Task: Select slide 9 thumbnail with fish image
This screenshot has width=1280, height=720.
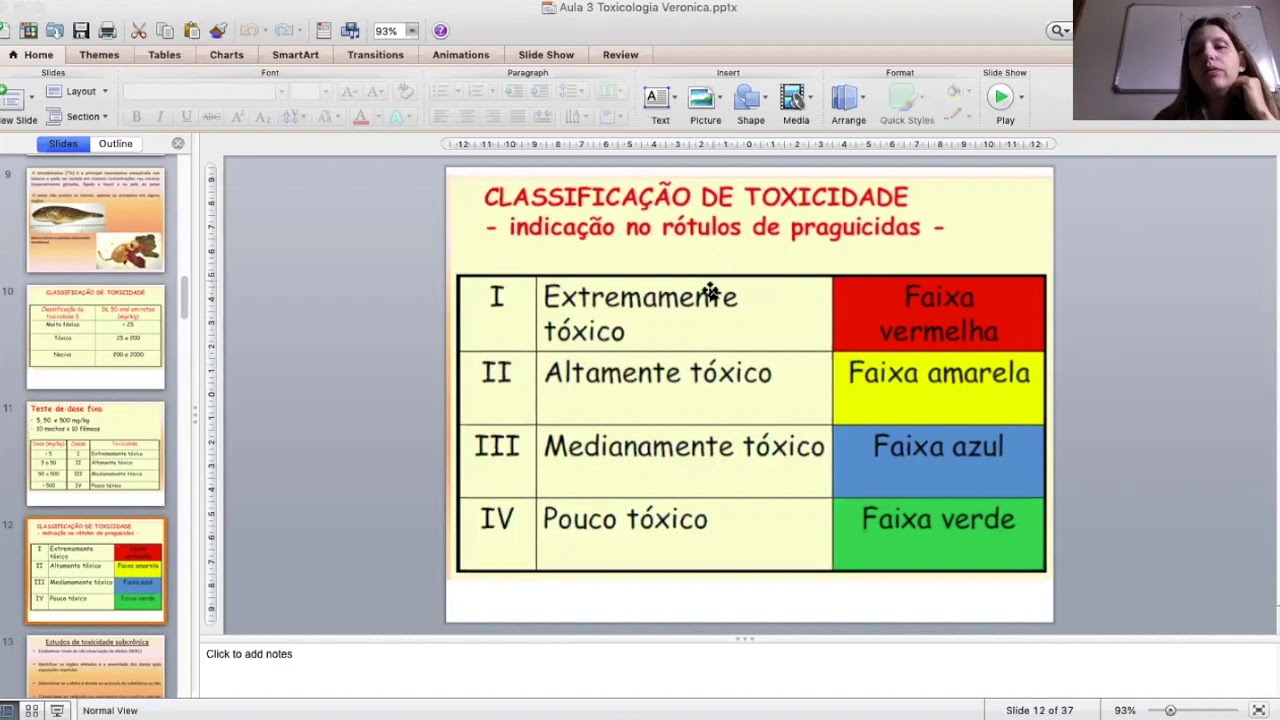Action: (96, 220)
